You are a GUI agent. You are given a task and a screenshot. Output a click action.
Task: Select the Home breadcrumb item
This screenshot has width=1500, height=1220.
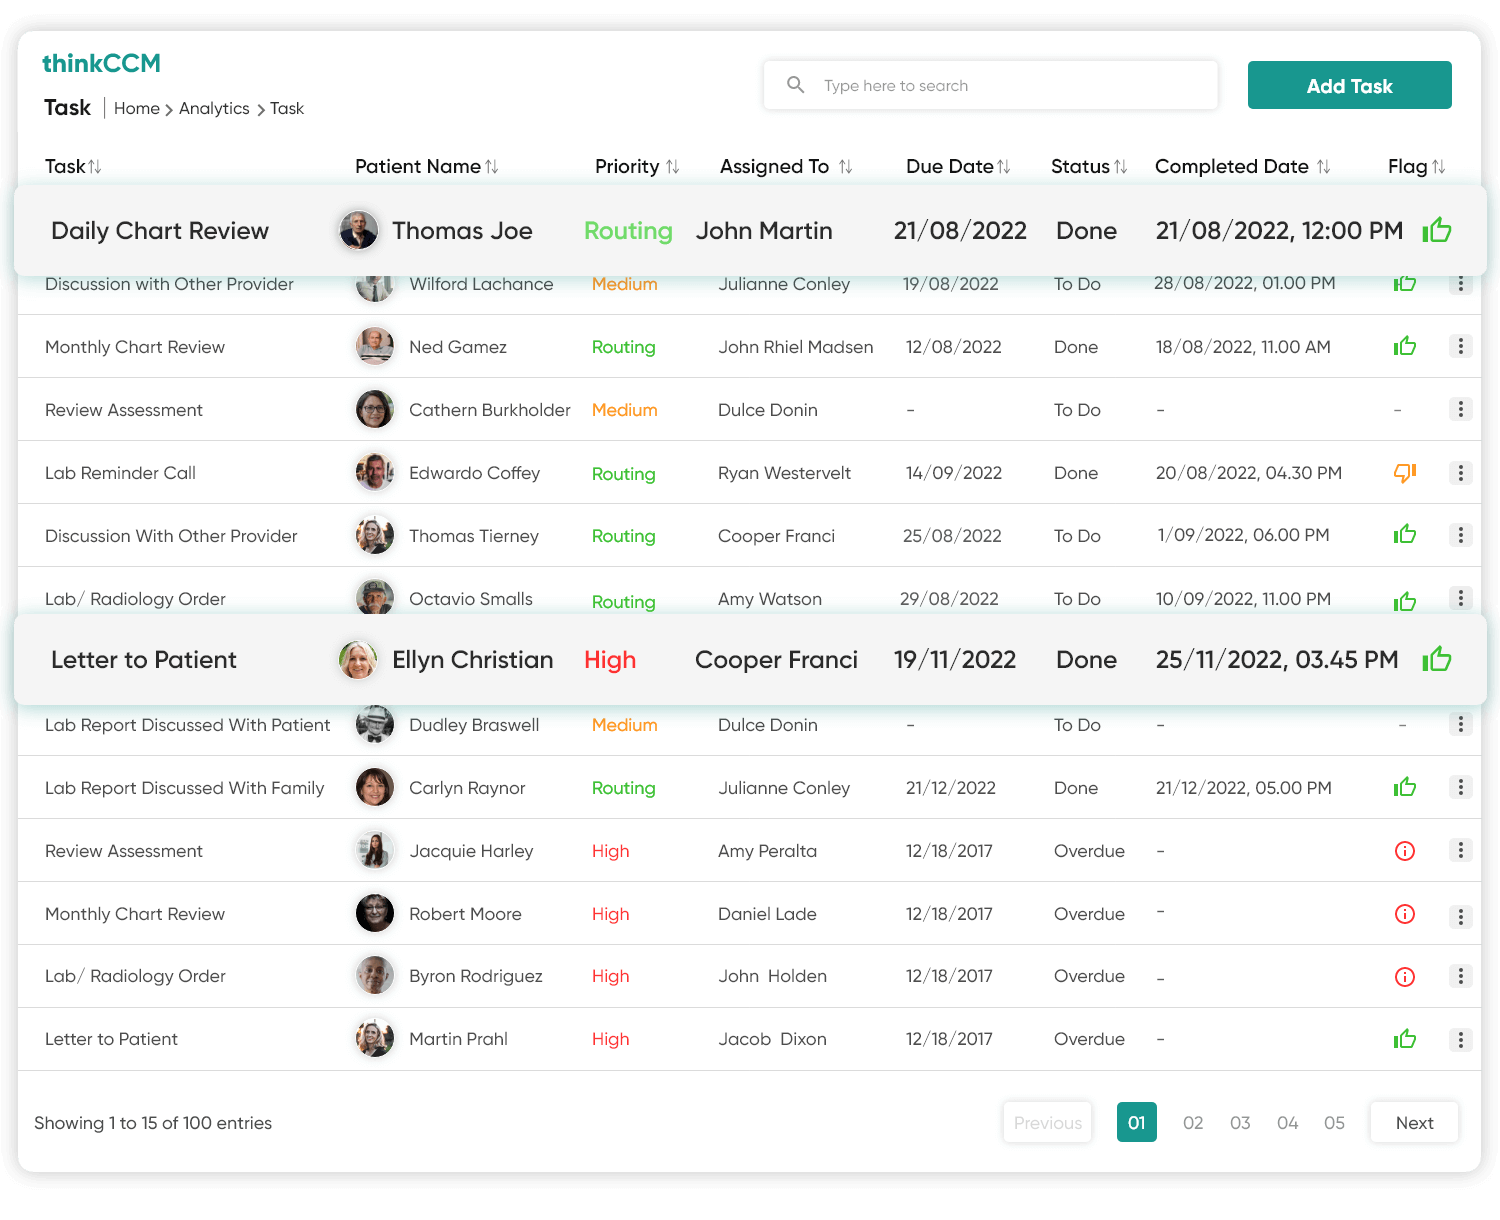point(136,108)
